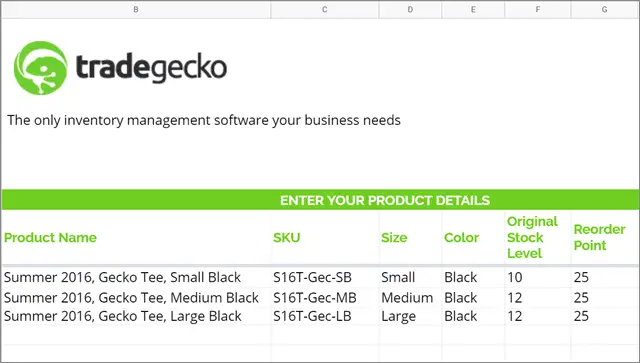Viewport: 640px width, 363px height.
Task: Click the Medium size cell
Action: point(410,297)
